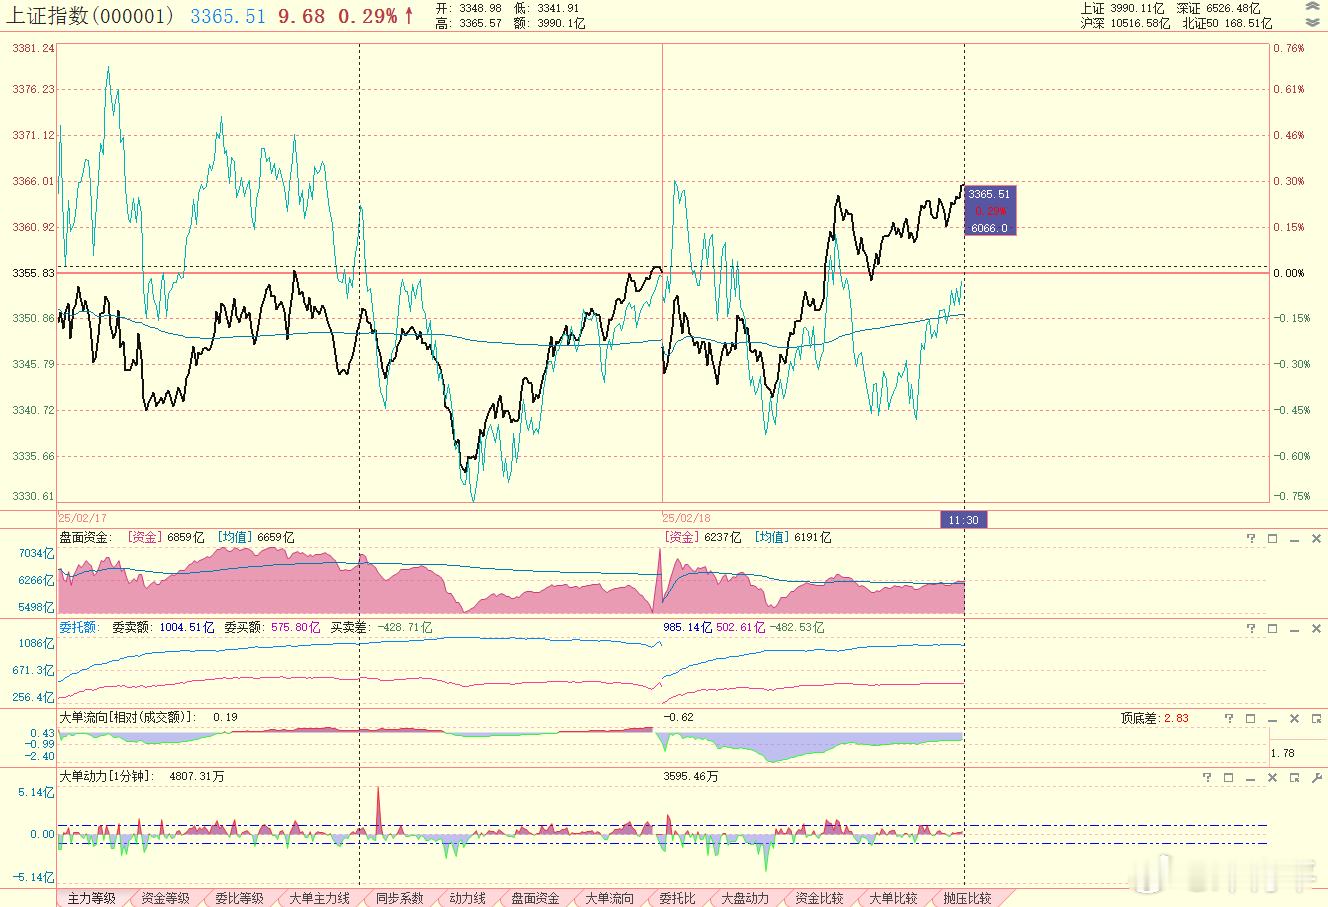Switch to the 大单比较 tab
This screenshot has height=907, width=1328.
pyautogui.click(x=894, y=898)
